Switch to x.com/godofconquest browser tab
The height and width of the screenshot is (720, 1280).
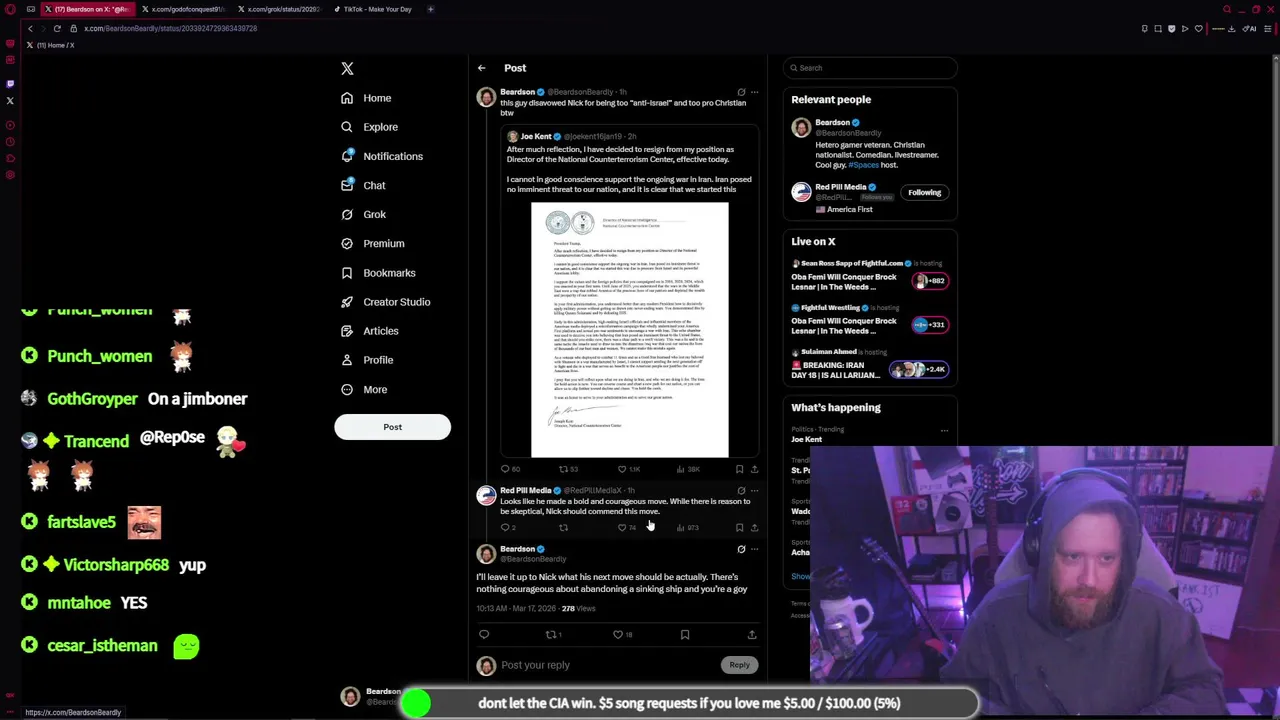(x=183, y=9)
